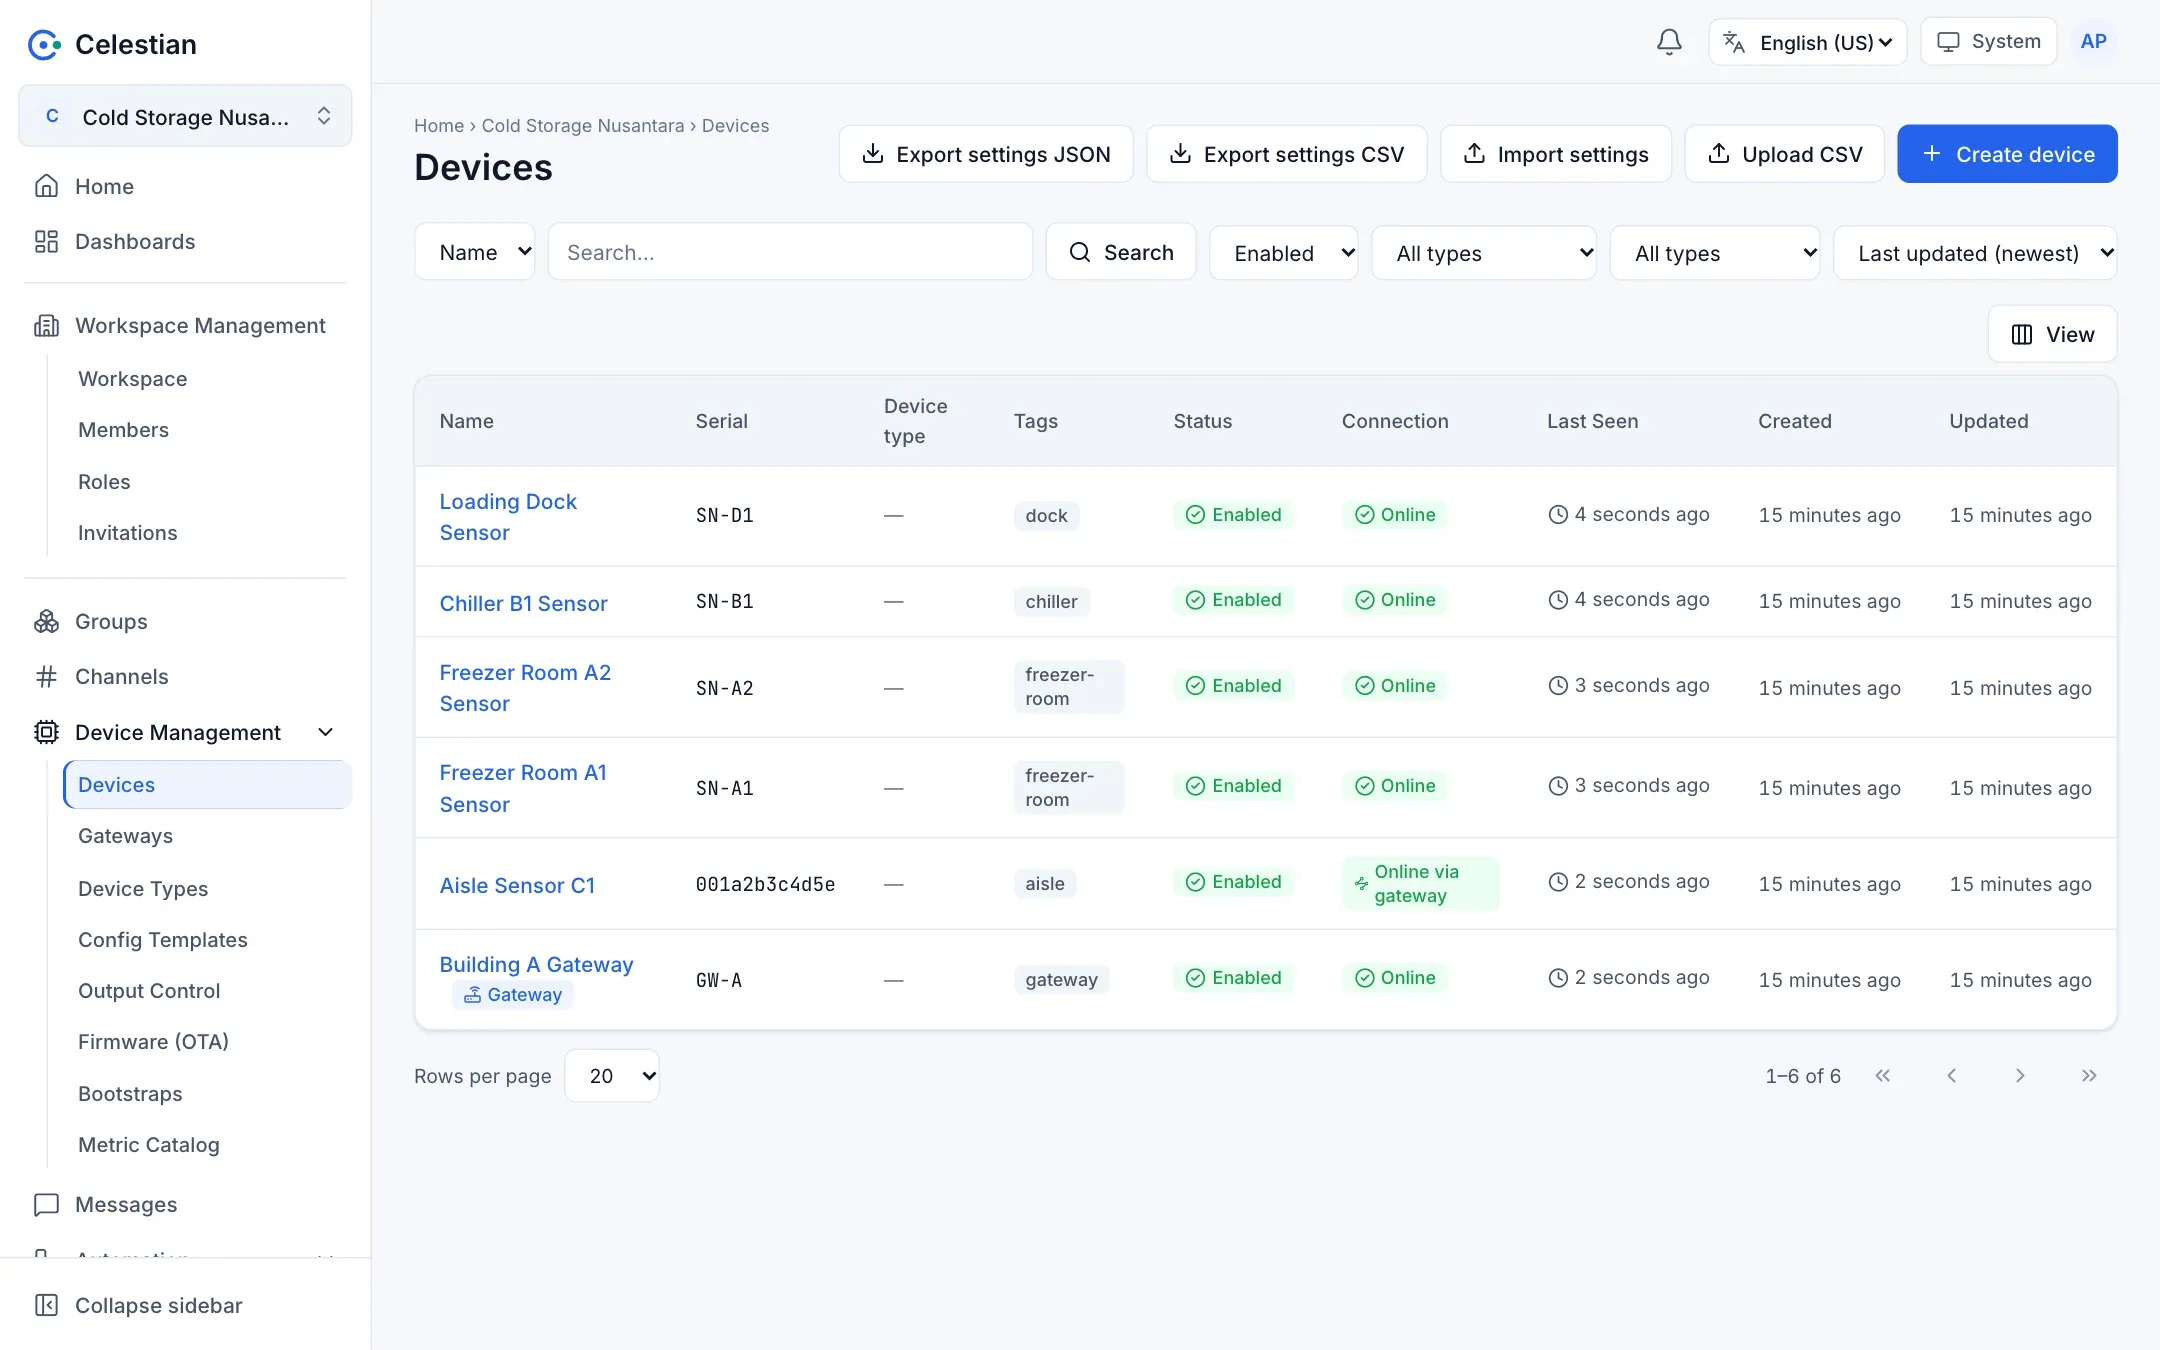Open the AP user avatar

tap(2093, 42)
